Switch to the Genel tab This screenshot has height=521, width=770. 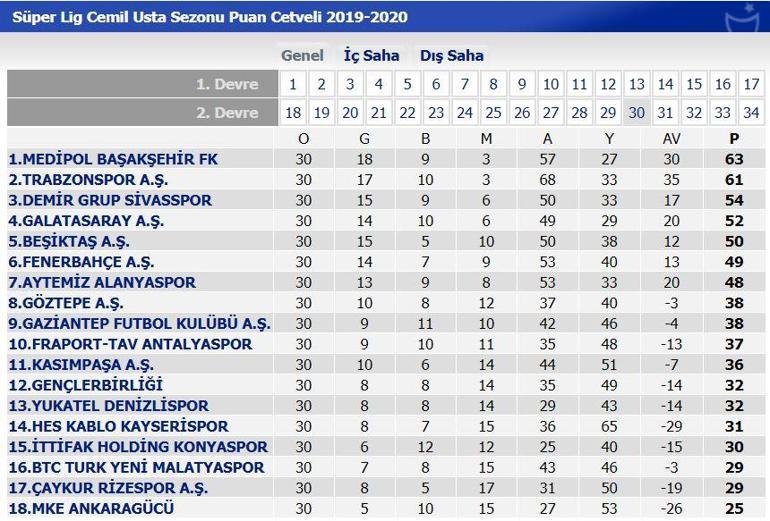pyautogui.click(x=302, y=56)
